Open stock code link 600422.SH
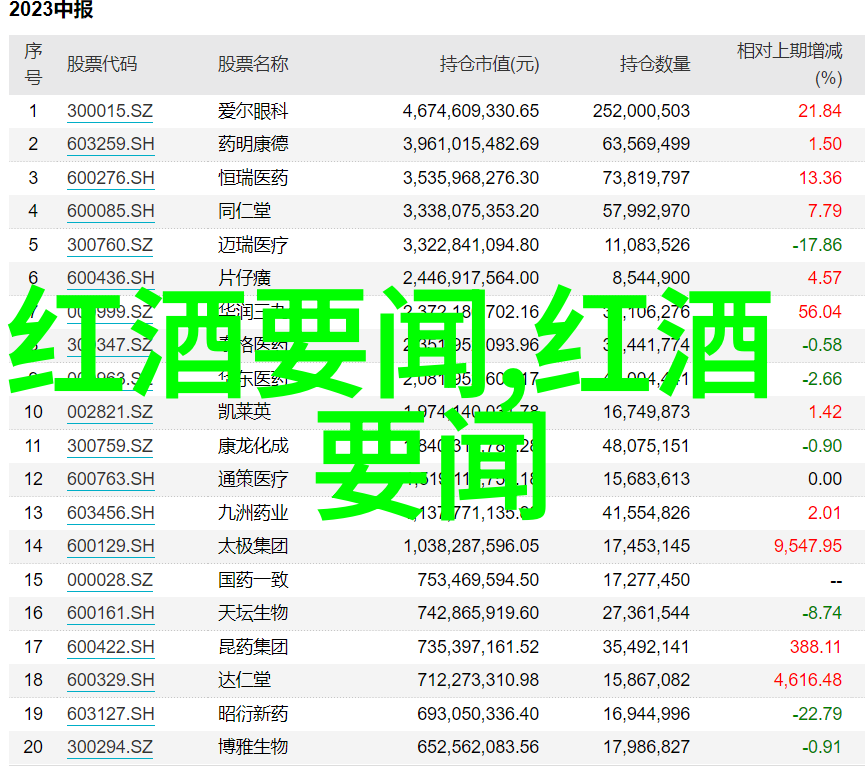 click(110, 647)
